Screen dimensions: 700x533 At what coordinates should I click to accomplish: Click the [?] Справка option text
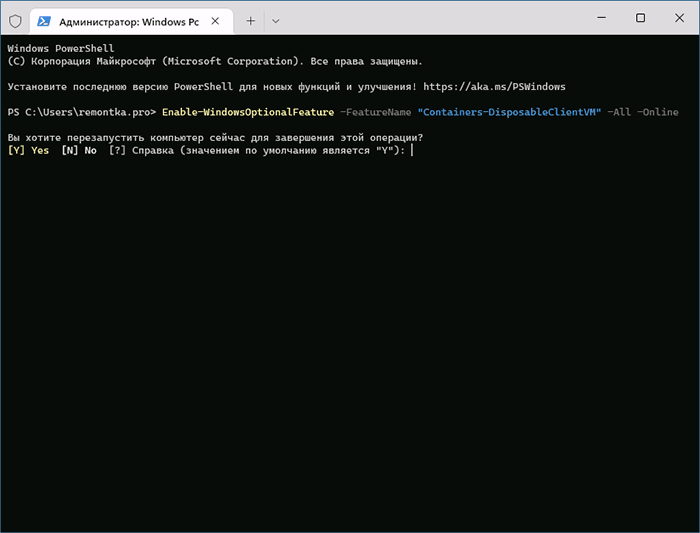[141, 150]
